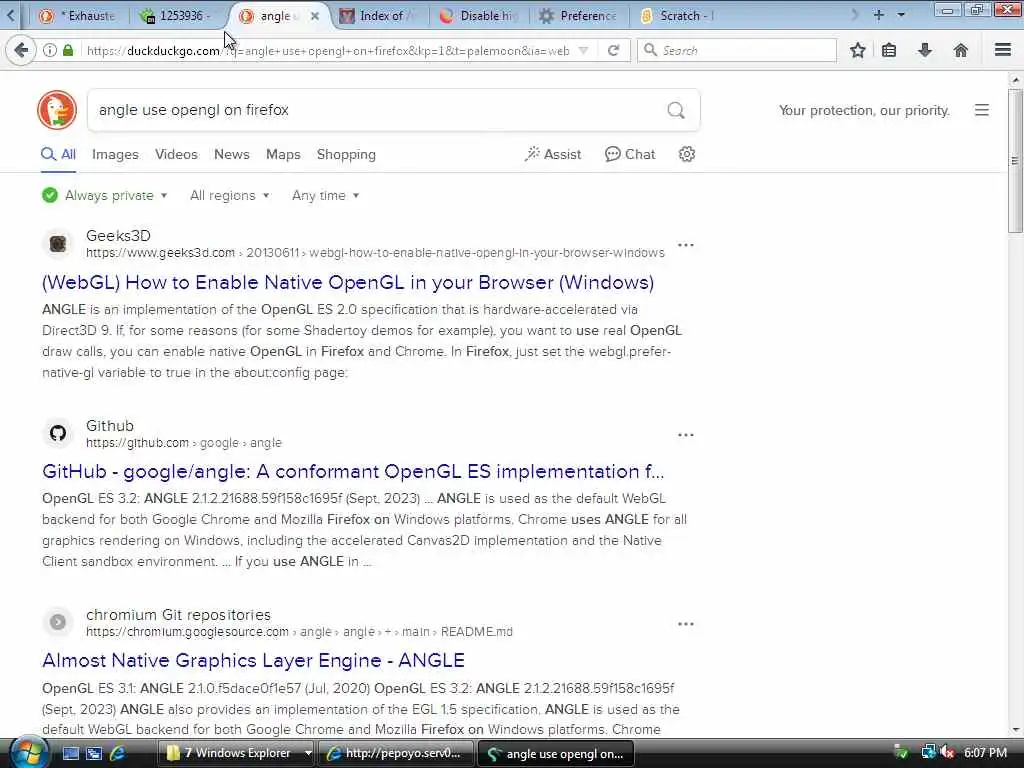The image size is (1024, 768).
Task: Click the magnifier in DuckDuckGo search box
Action: coord(676,110)
